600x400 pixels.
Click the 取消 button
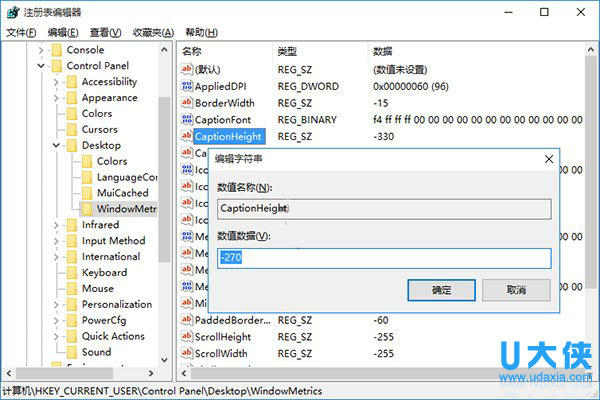tap(516, 289)
